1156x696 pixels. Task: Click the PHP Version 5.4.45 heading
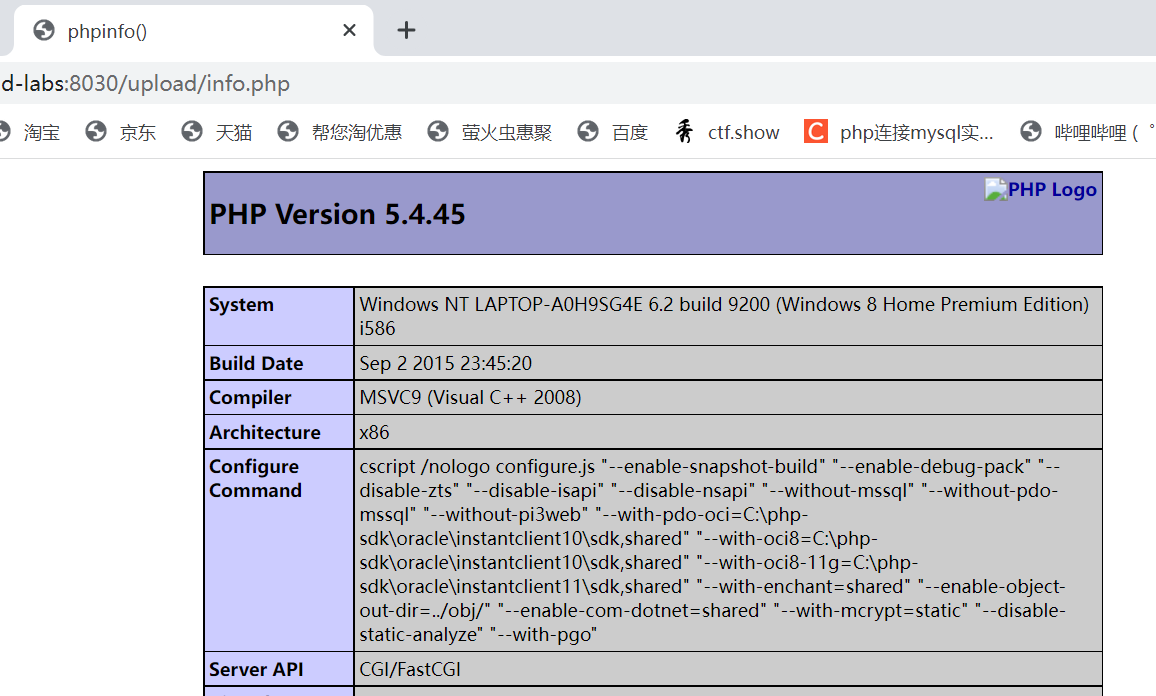pyautogui.click(x=338, y=215)
